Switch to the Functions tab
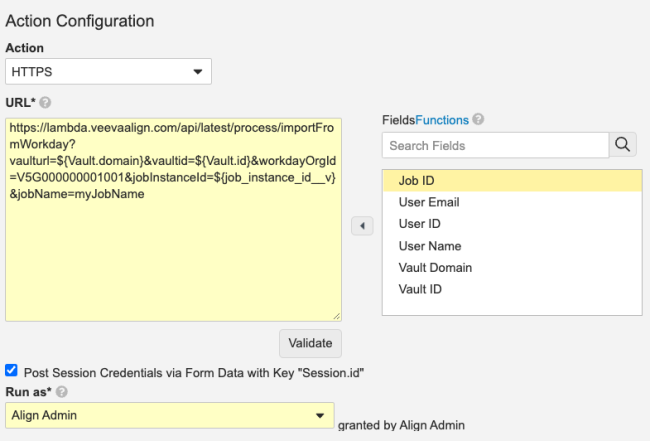Screen dimensions: 650x441 click(x=444, y=120)
